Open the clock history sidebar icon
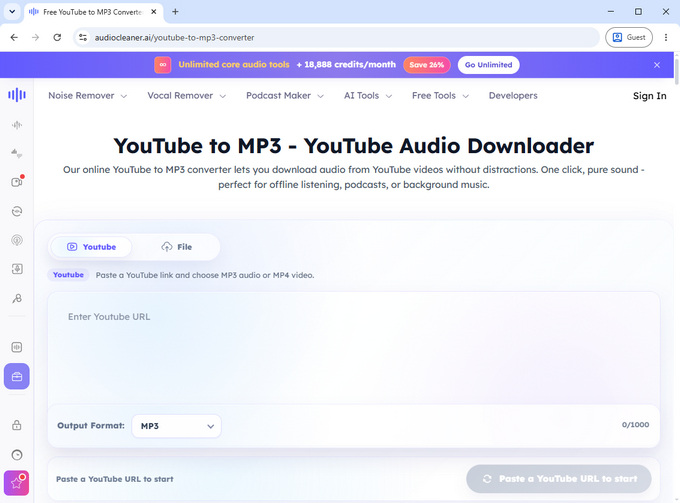680x503 pixels. coord(17,455)
